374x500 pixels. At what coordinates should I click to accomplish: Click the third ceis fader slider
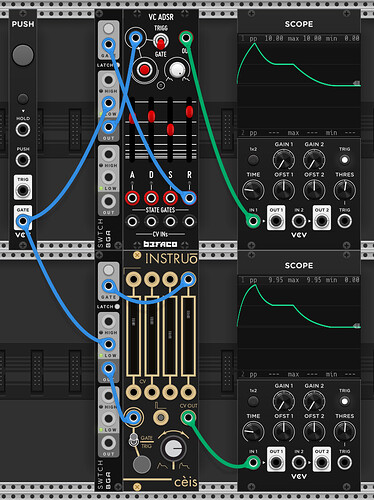[x=170, y=337]
